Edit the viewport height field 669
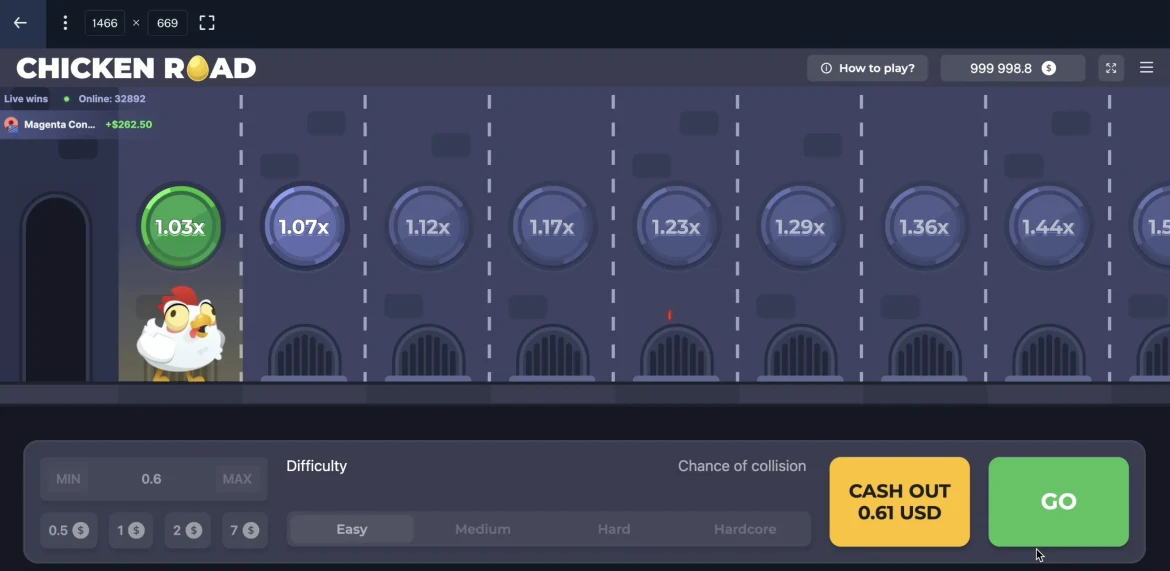This screenshot has height=571, width=1170. (x=167, y=23)
